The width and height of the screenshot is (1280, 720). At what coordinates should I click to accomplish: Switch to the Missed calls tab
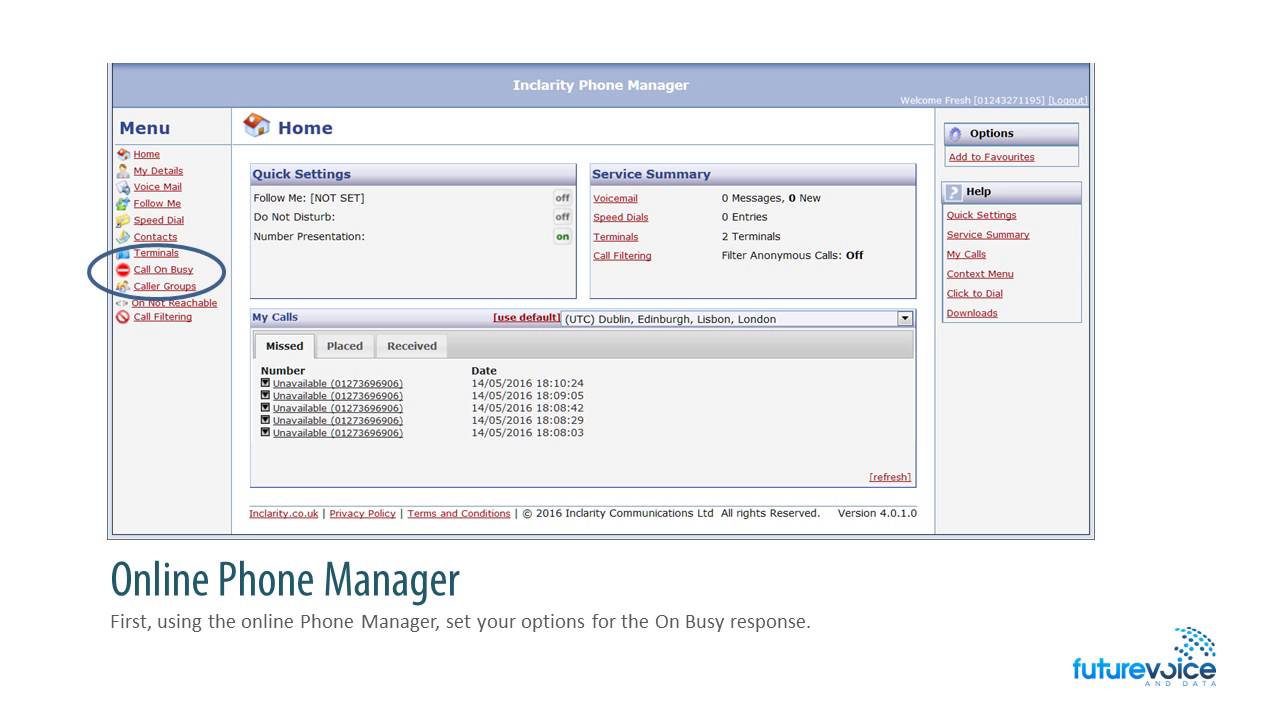coord(284,346)
